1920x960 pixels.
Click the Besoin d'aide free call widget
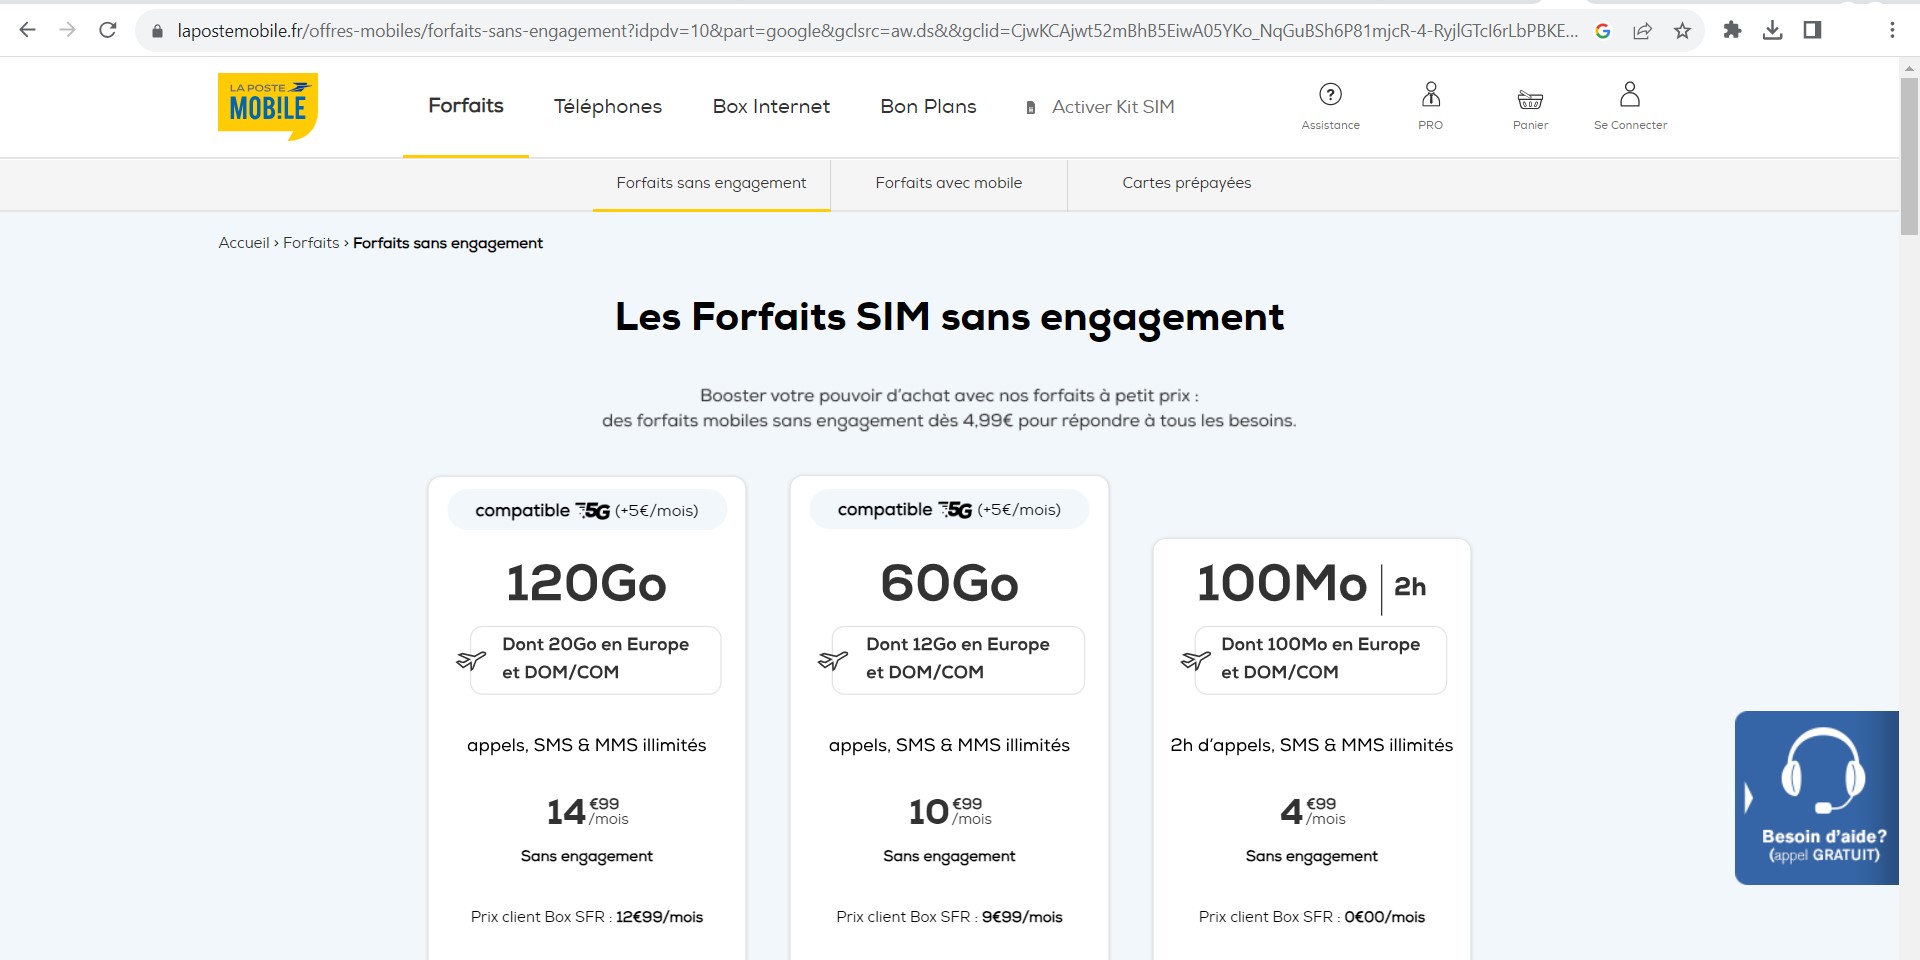click(x=1816, y=797)
